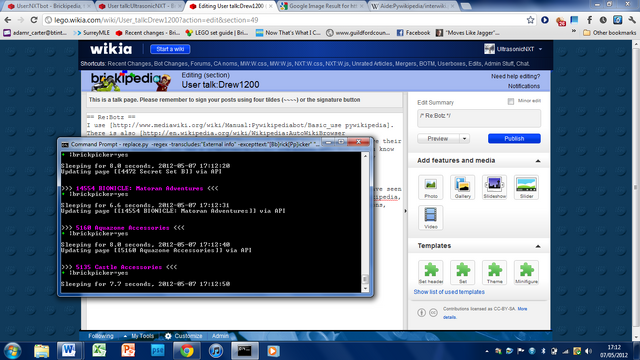Screen dimensions: 640x360
Task: Click the Command Prompt scrollbar thumb
Action: (365, 279)
